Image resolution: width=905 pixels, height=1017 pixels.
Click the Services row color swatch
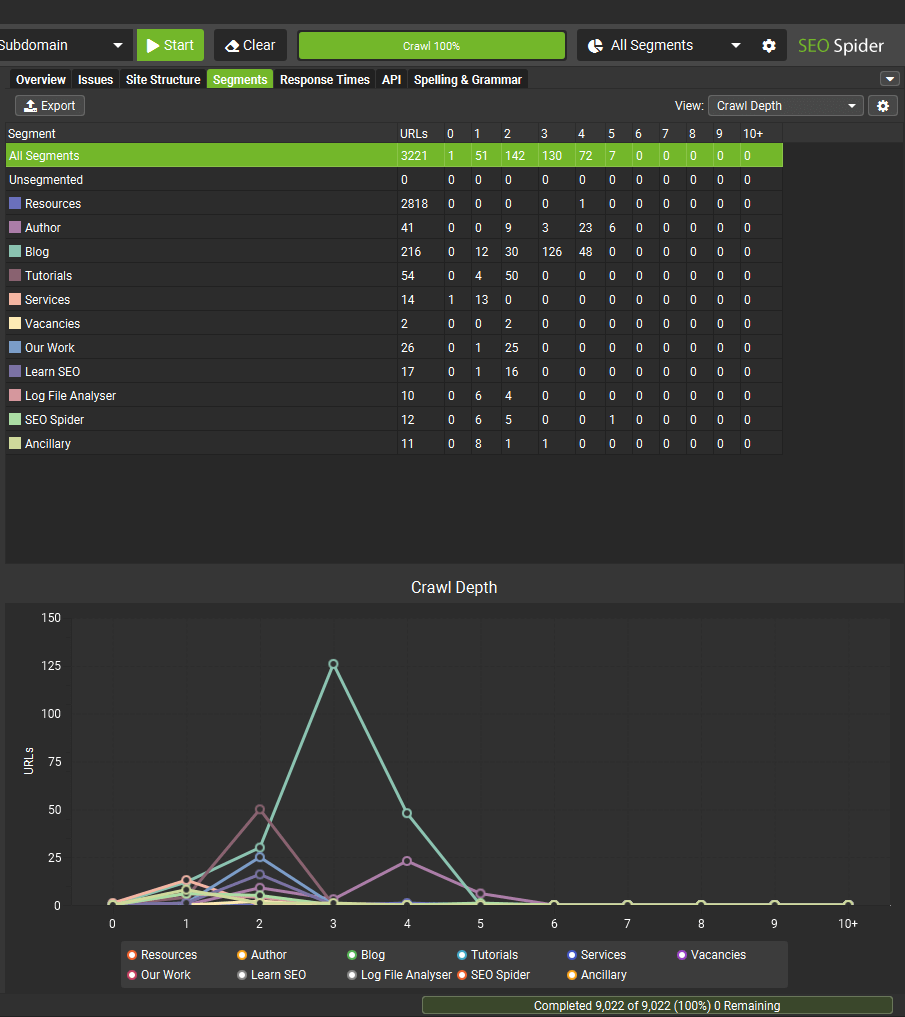[x=15, y=299]
